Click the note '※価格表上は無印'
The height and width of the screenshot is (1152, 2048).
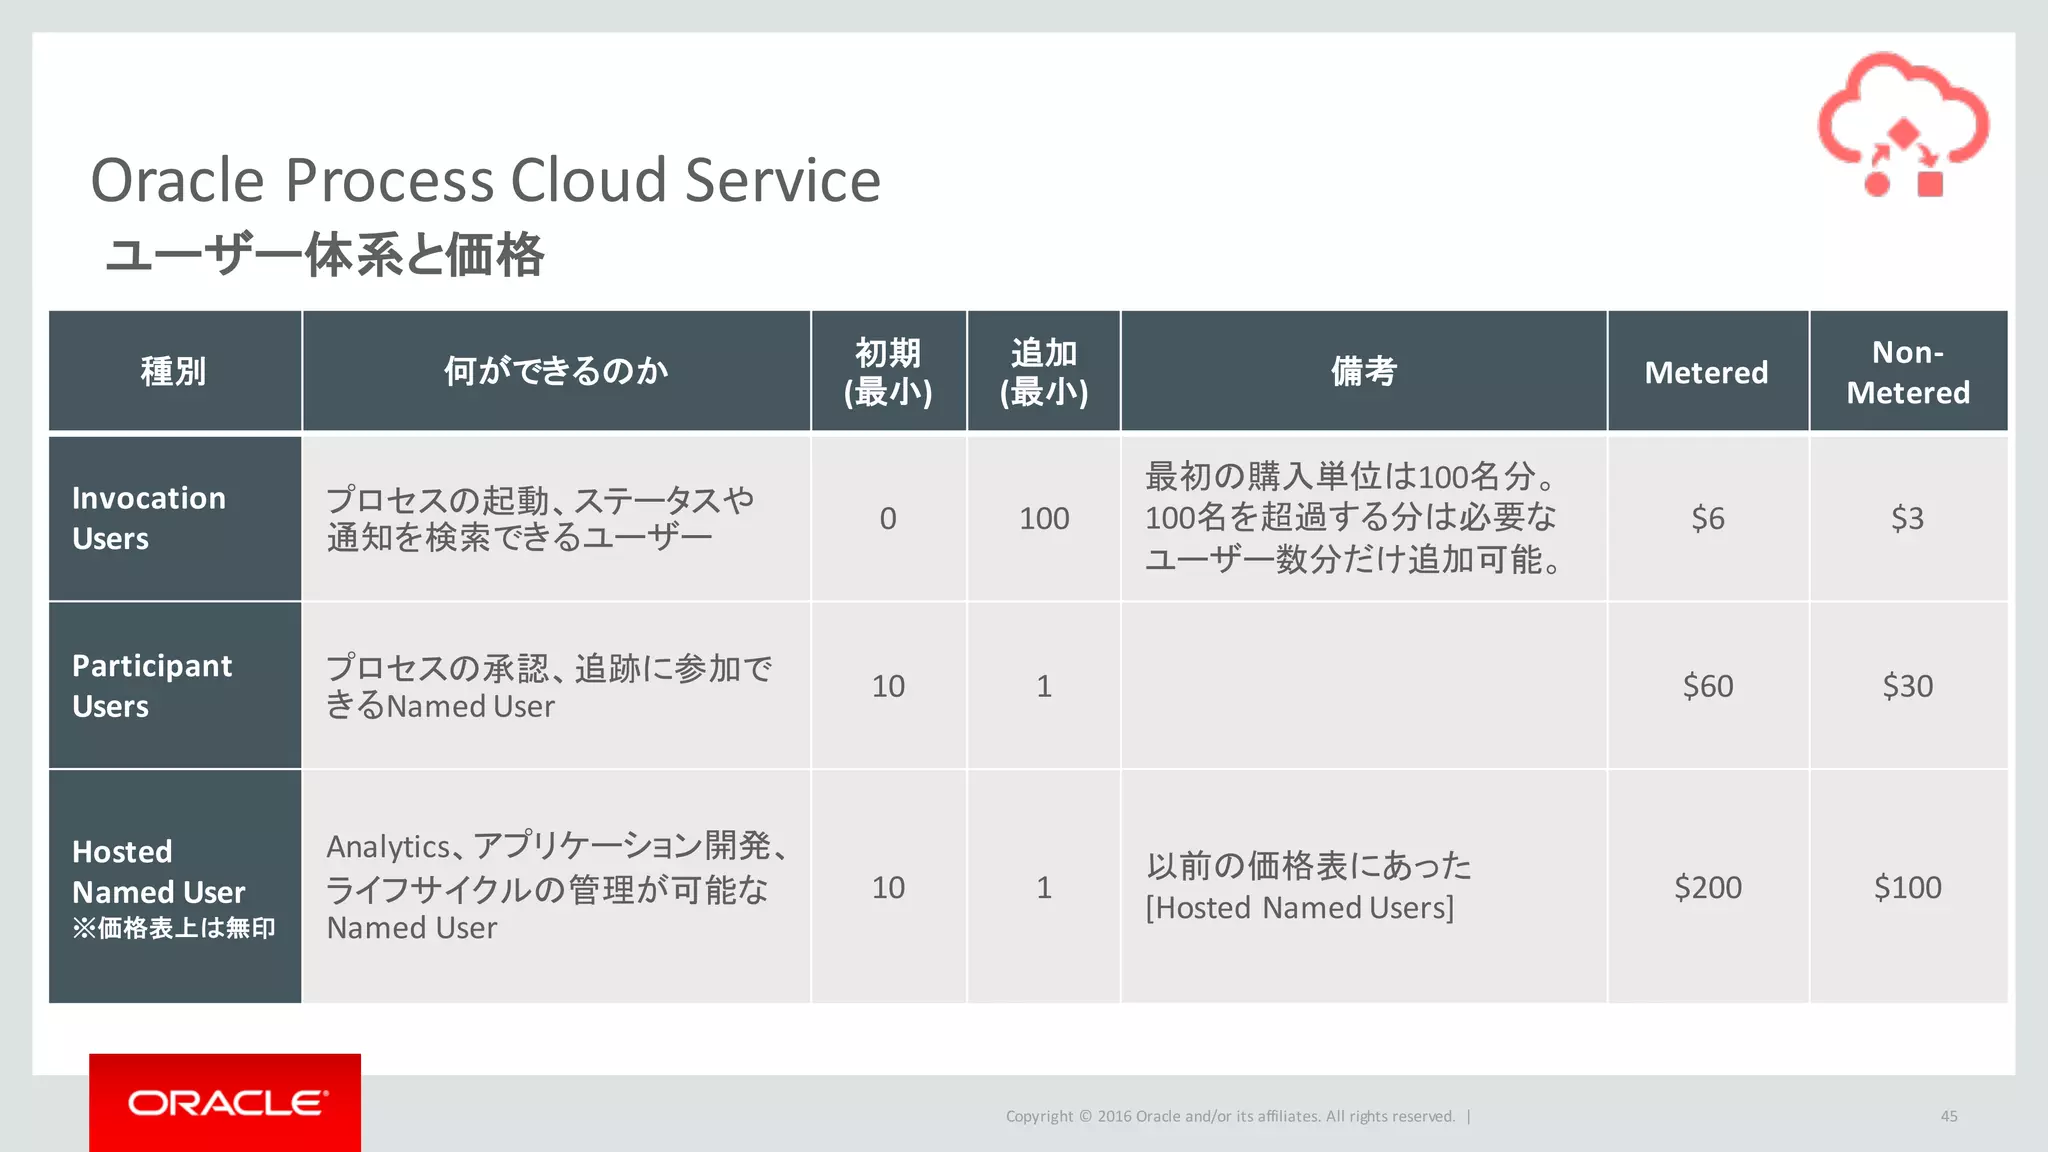[x=174, y=928]
